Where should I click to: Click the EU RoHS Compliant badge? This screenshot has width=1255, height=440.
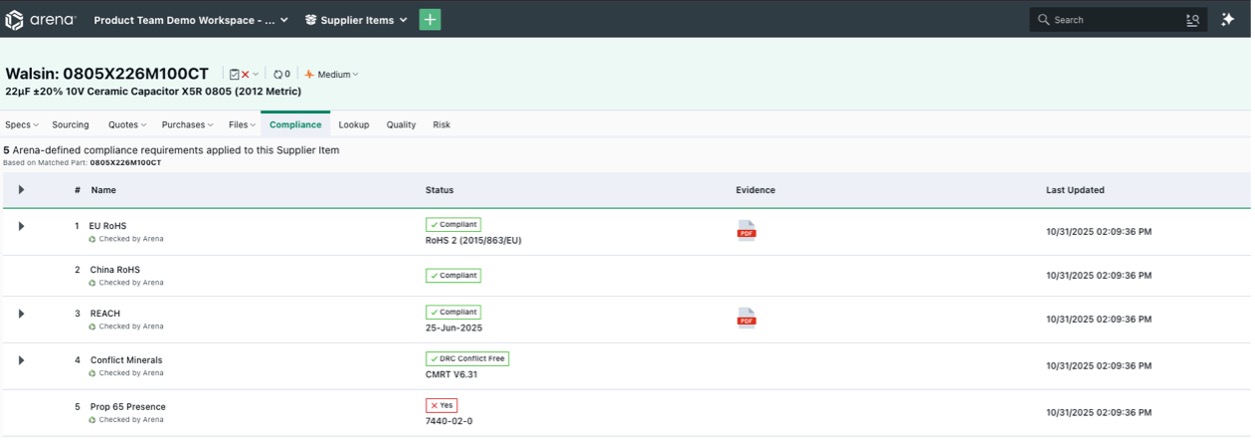click(x=453, y=225)
